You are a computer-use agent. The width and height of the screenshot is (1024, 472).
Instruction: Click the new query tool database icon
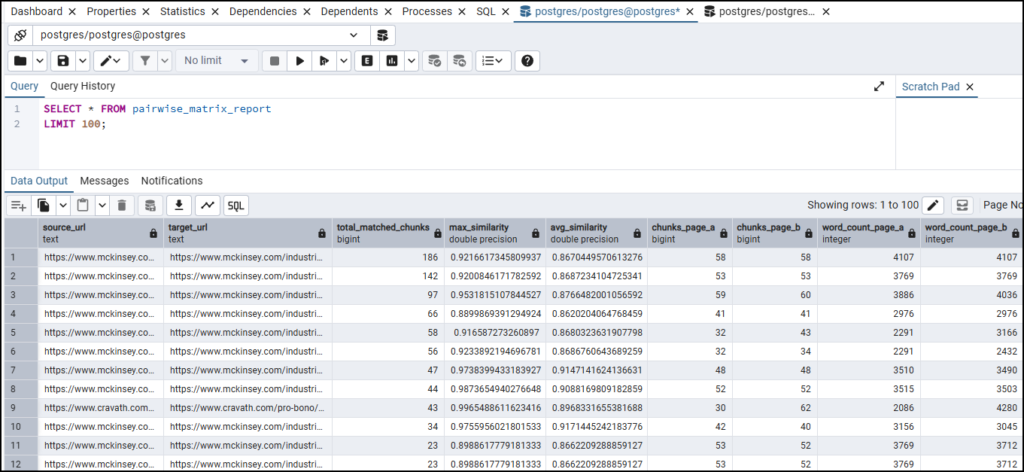383,35
